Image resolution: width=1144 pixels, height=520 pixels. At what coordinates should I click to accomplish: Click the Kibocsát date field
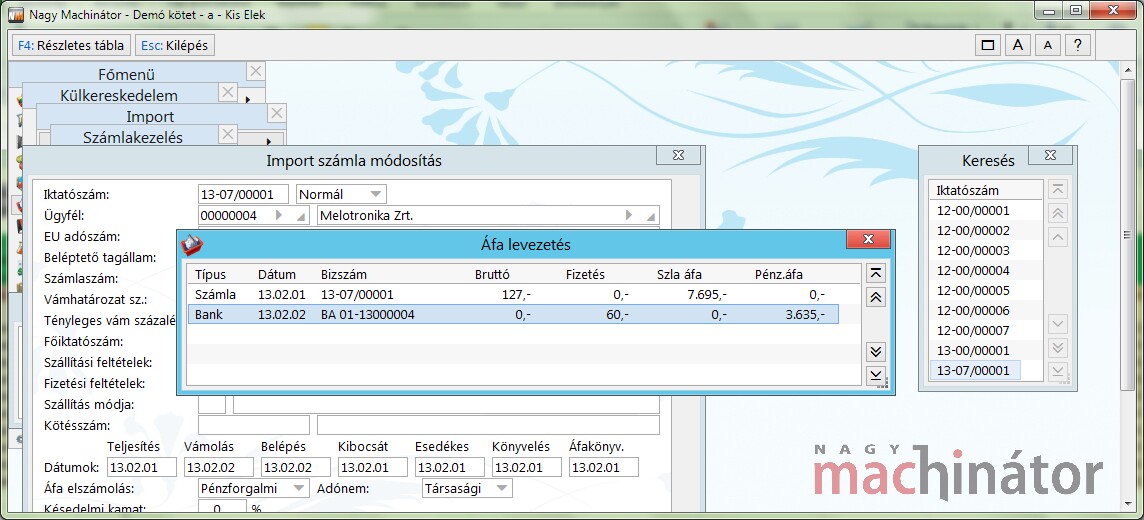point(373,467)
